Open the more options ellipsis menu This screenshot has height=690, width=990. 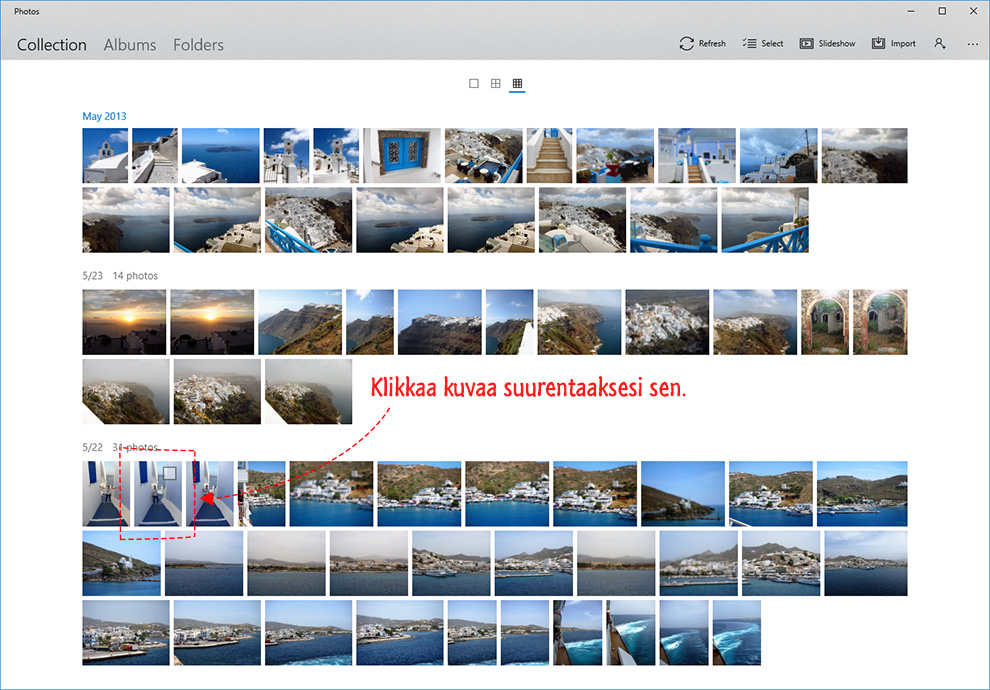coord(972,44)
